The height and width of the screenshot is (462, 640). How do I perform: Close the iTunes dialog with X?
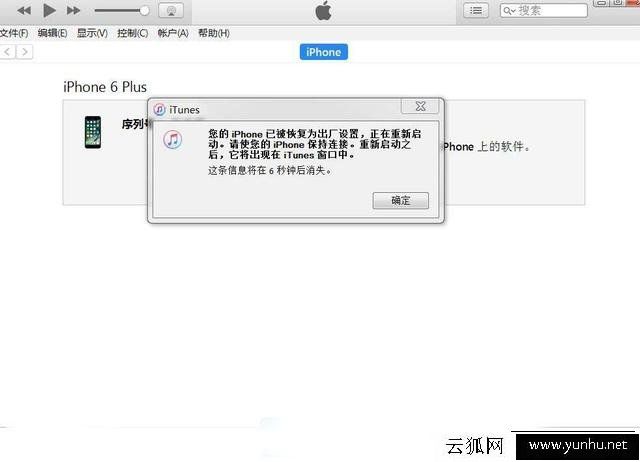(420, 107)
